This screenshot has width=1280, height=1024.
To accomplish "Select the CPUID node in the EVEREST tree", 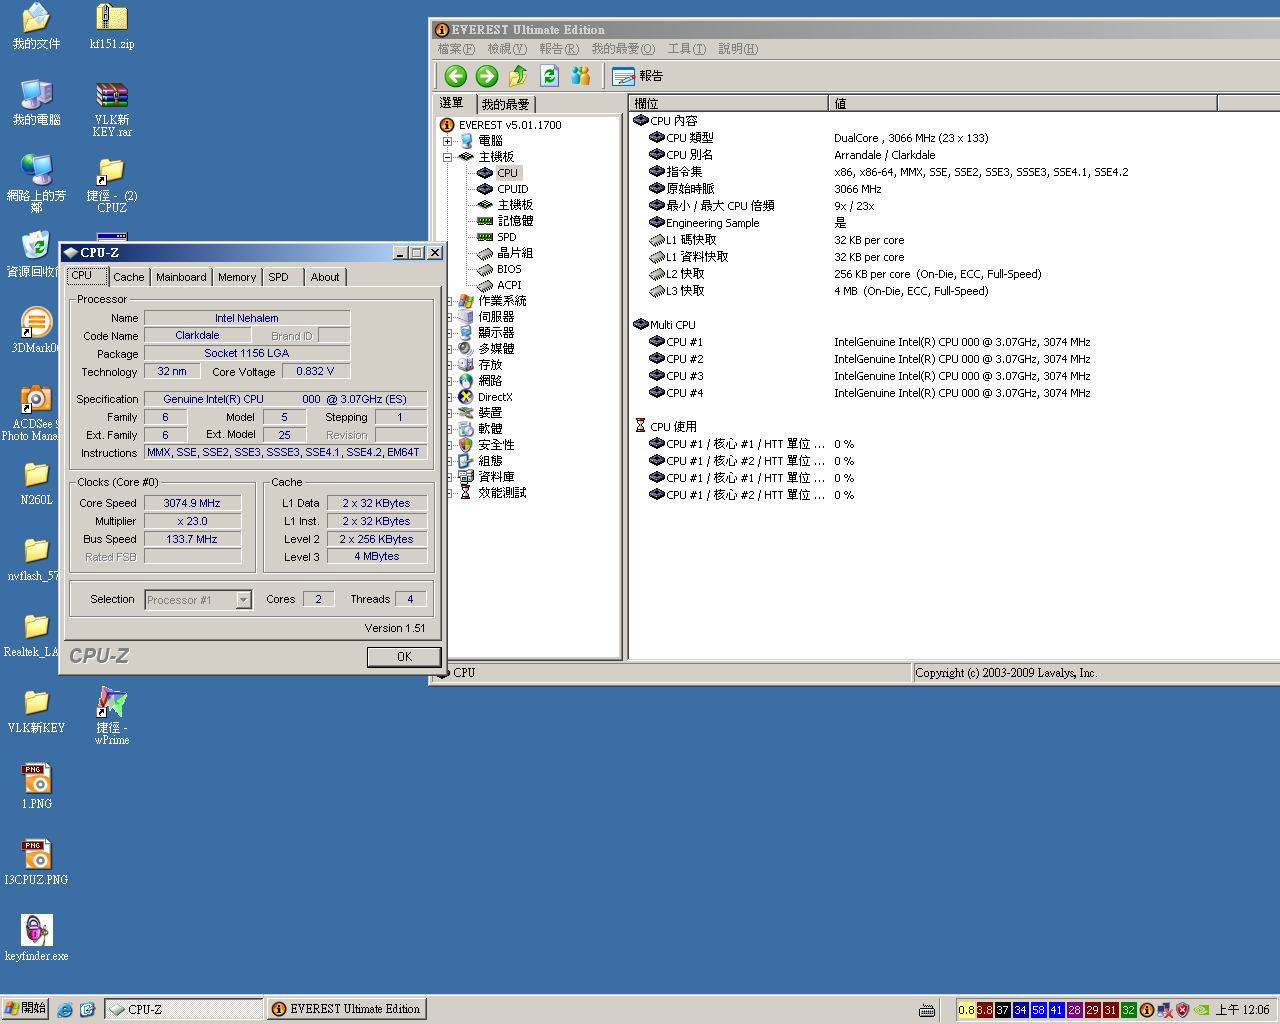I will 513,189.
